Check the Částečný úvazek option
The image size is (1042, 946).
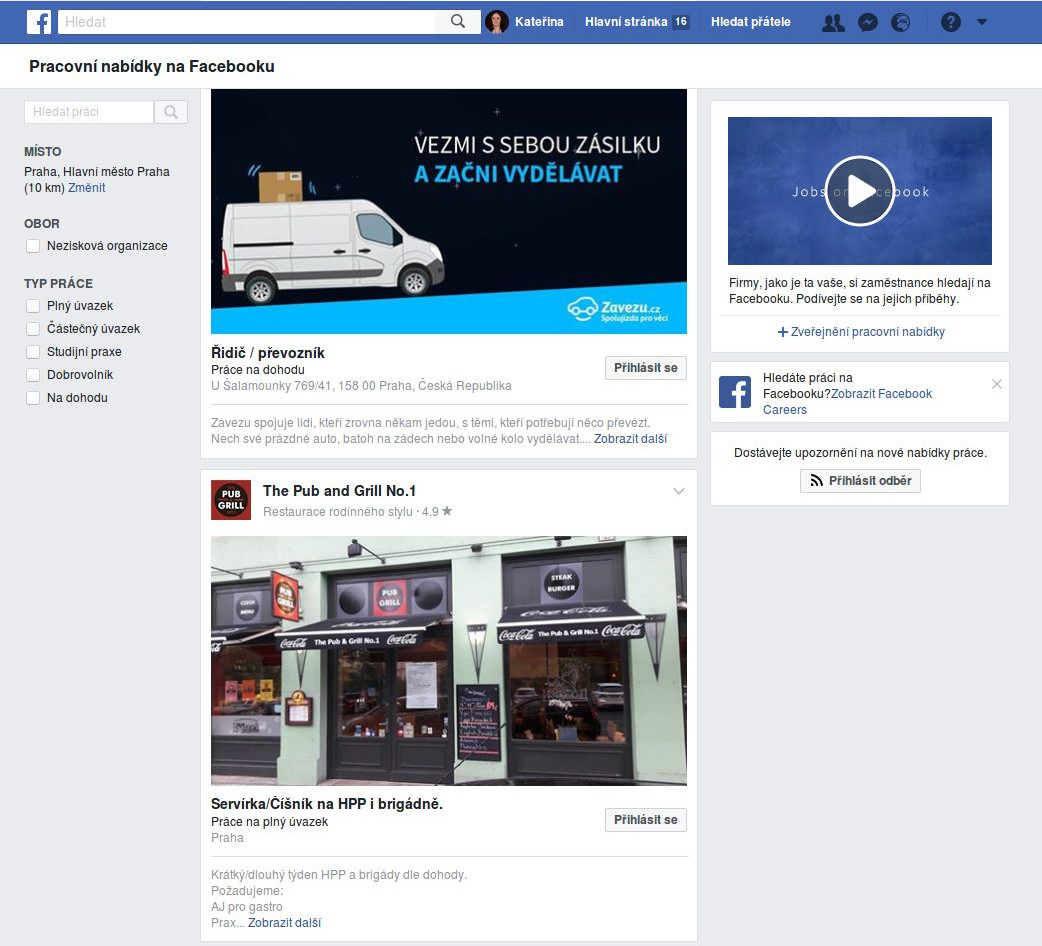[33, 329]
